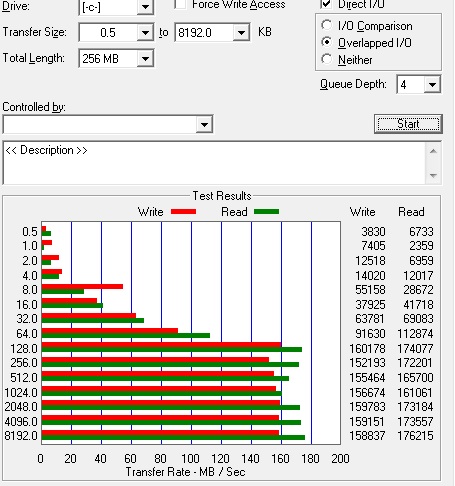Click the 176215 read value for 8192.0
The image size is (455, 486).
tap(415, 436)
